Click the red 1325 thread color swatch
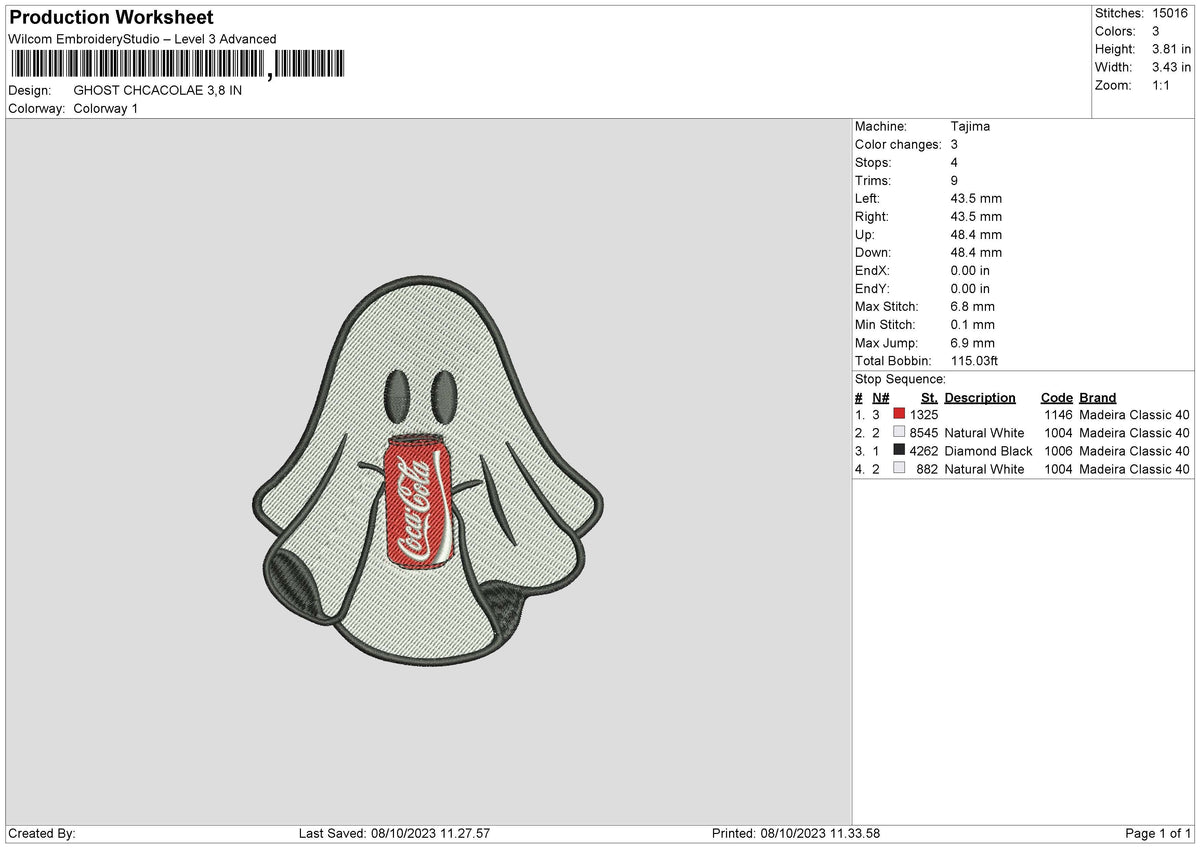Screen dimensions: 1200x848 [x=899, y=415]
